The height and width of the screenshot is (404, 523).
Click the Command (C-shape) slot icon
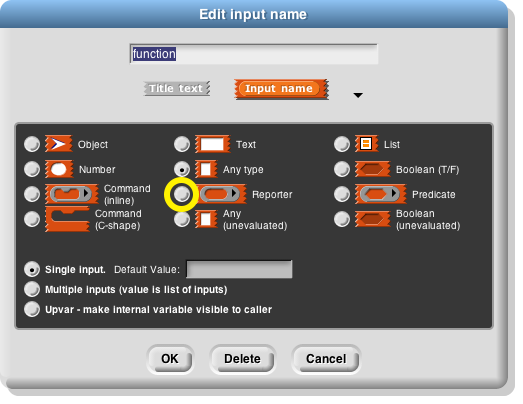[x=67, y=219]
